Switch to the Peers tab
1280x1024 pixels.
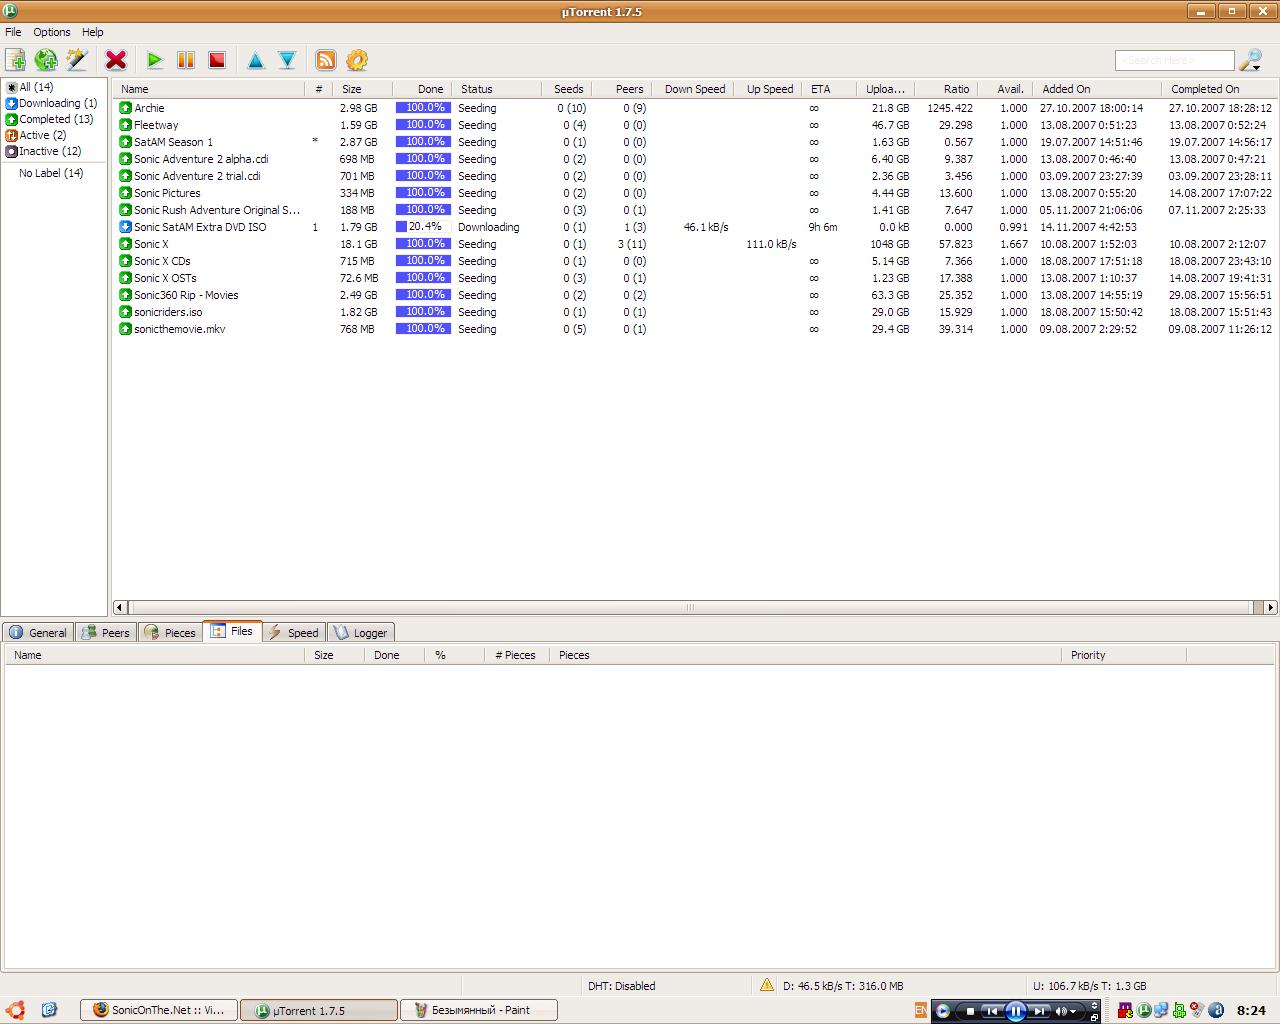click(x=106, y=632)
